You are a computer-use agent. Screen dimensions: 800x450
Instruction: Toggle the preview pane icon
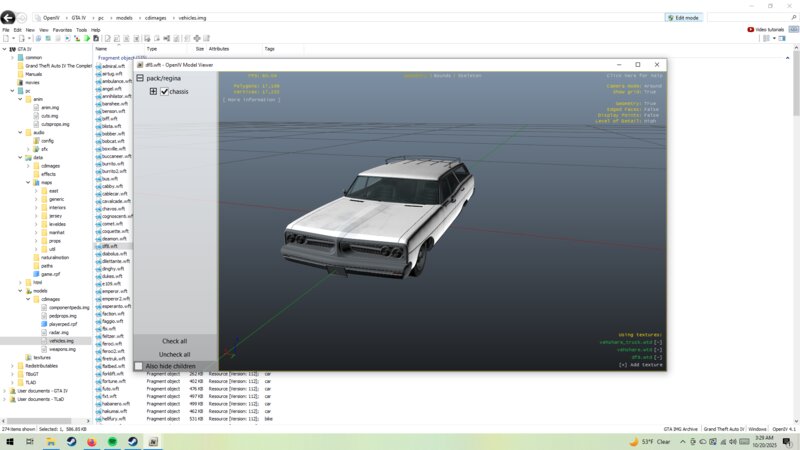(781, 38)
